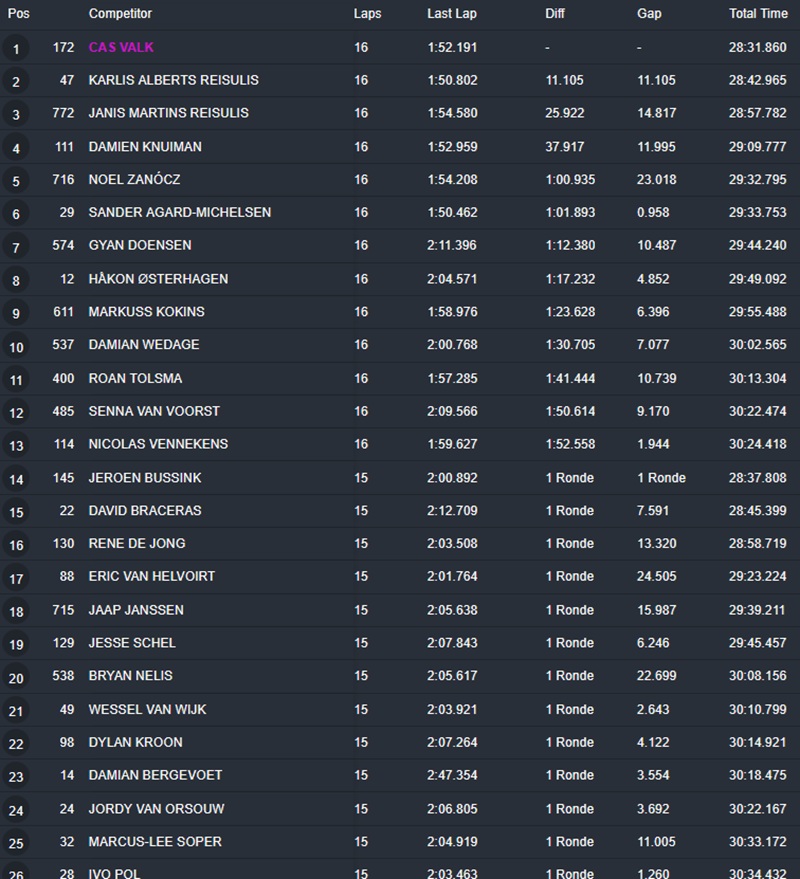The height and width of the screenshot is (879, 800).
Task: Select the Last Lap column header
Action: (452, 14)
